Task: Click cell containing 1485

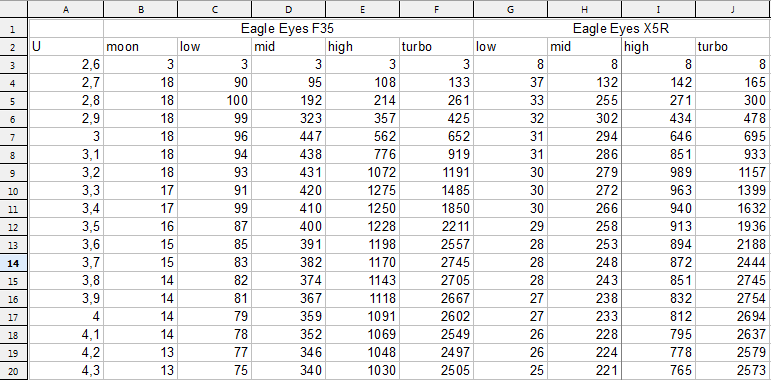Action: click(x=437, y=191)
